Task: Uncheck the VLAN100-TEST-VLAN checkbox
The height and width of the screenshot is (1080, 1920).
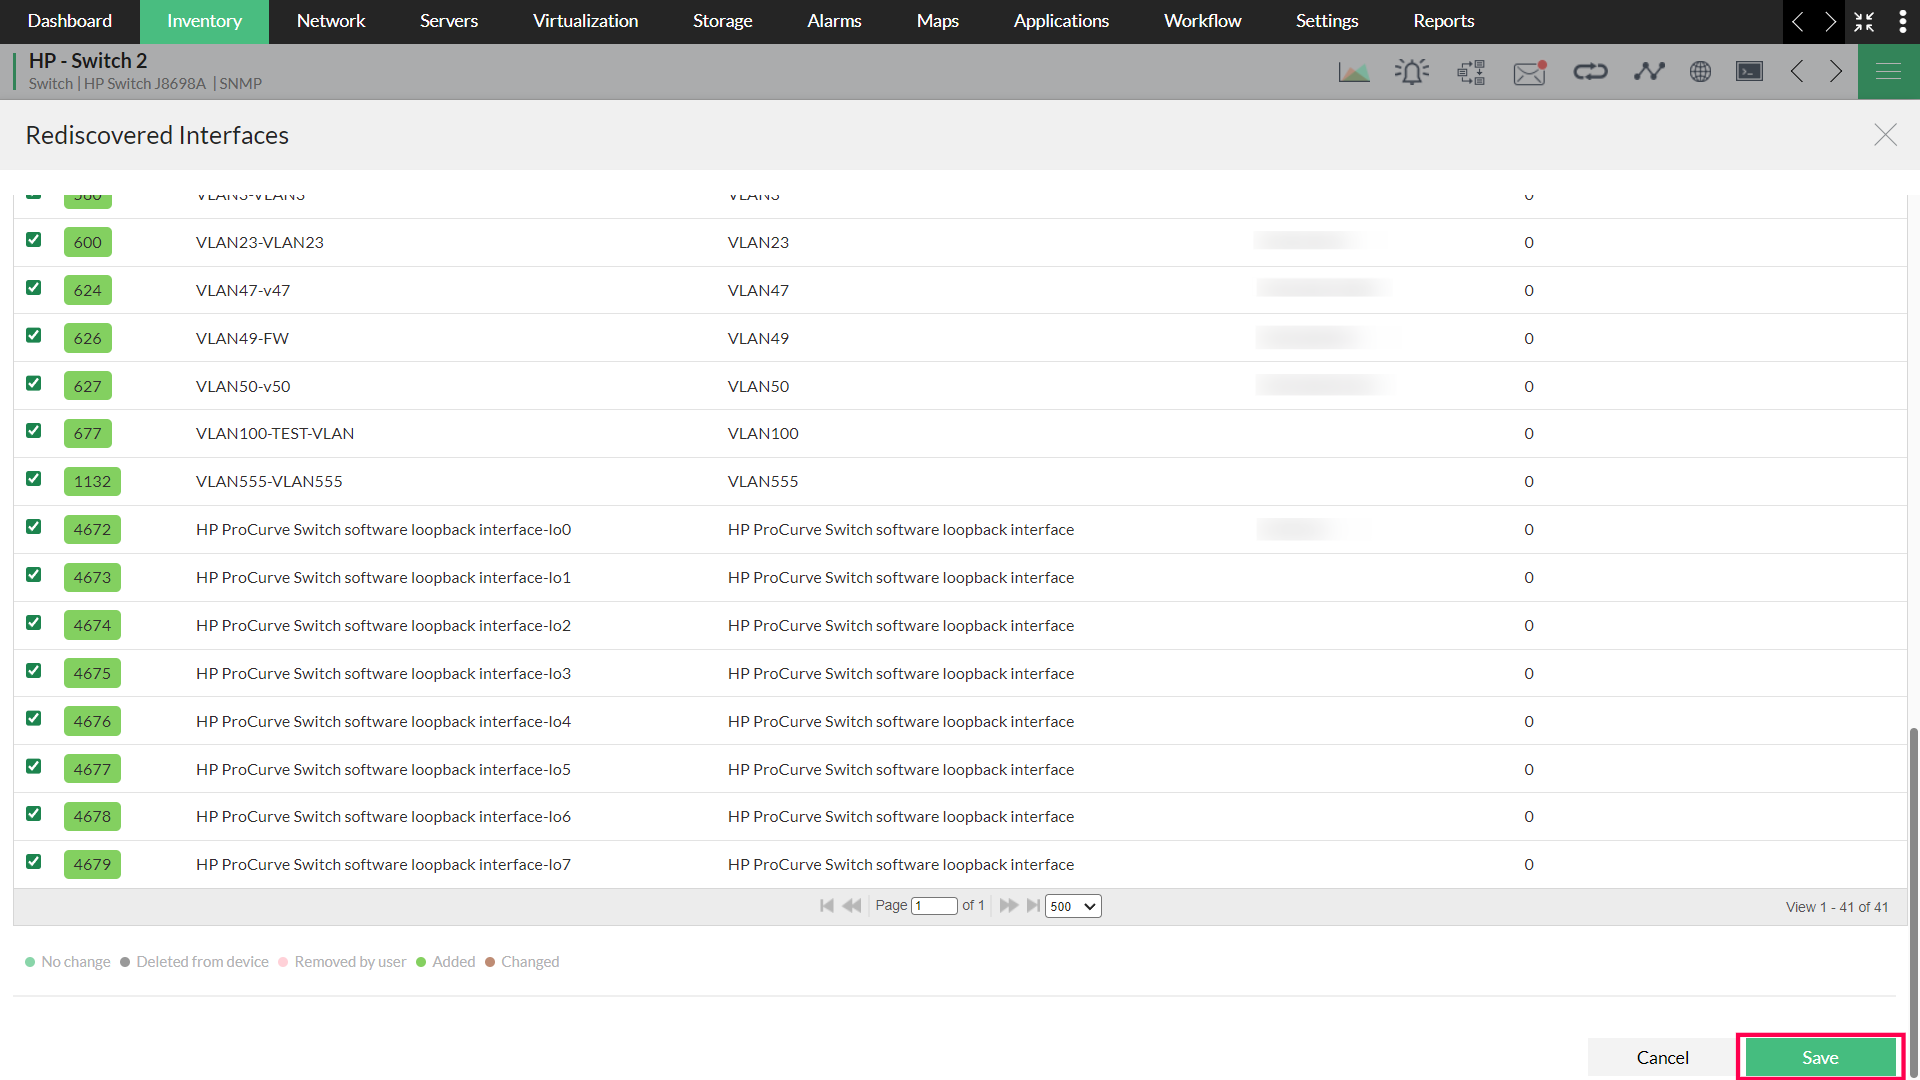Action: (34, 431)
